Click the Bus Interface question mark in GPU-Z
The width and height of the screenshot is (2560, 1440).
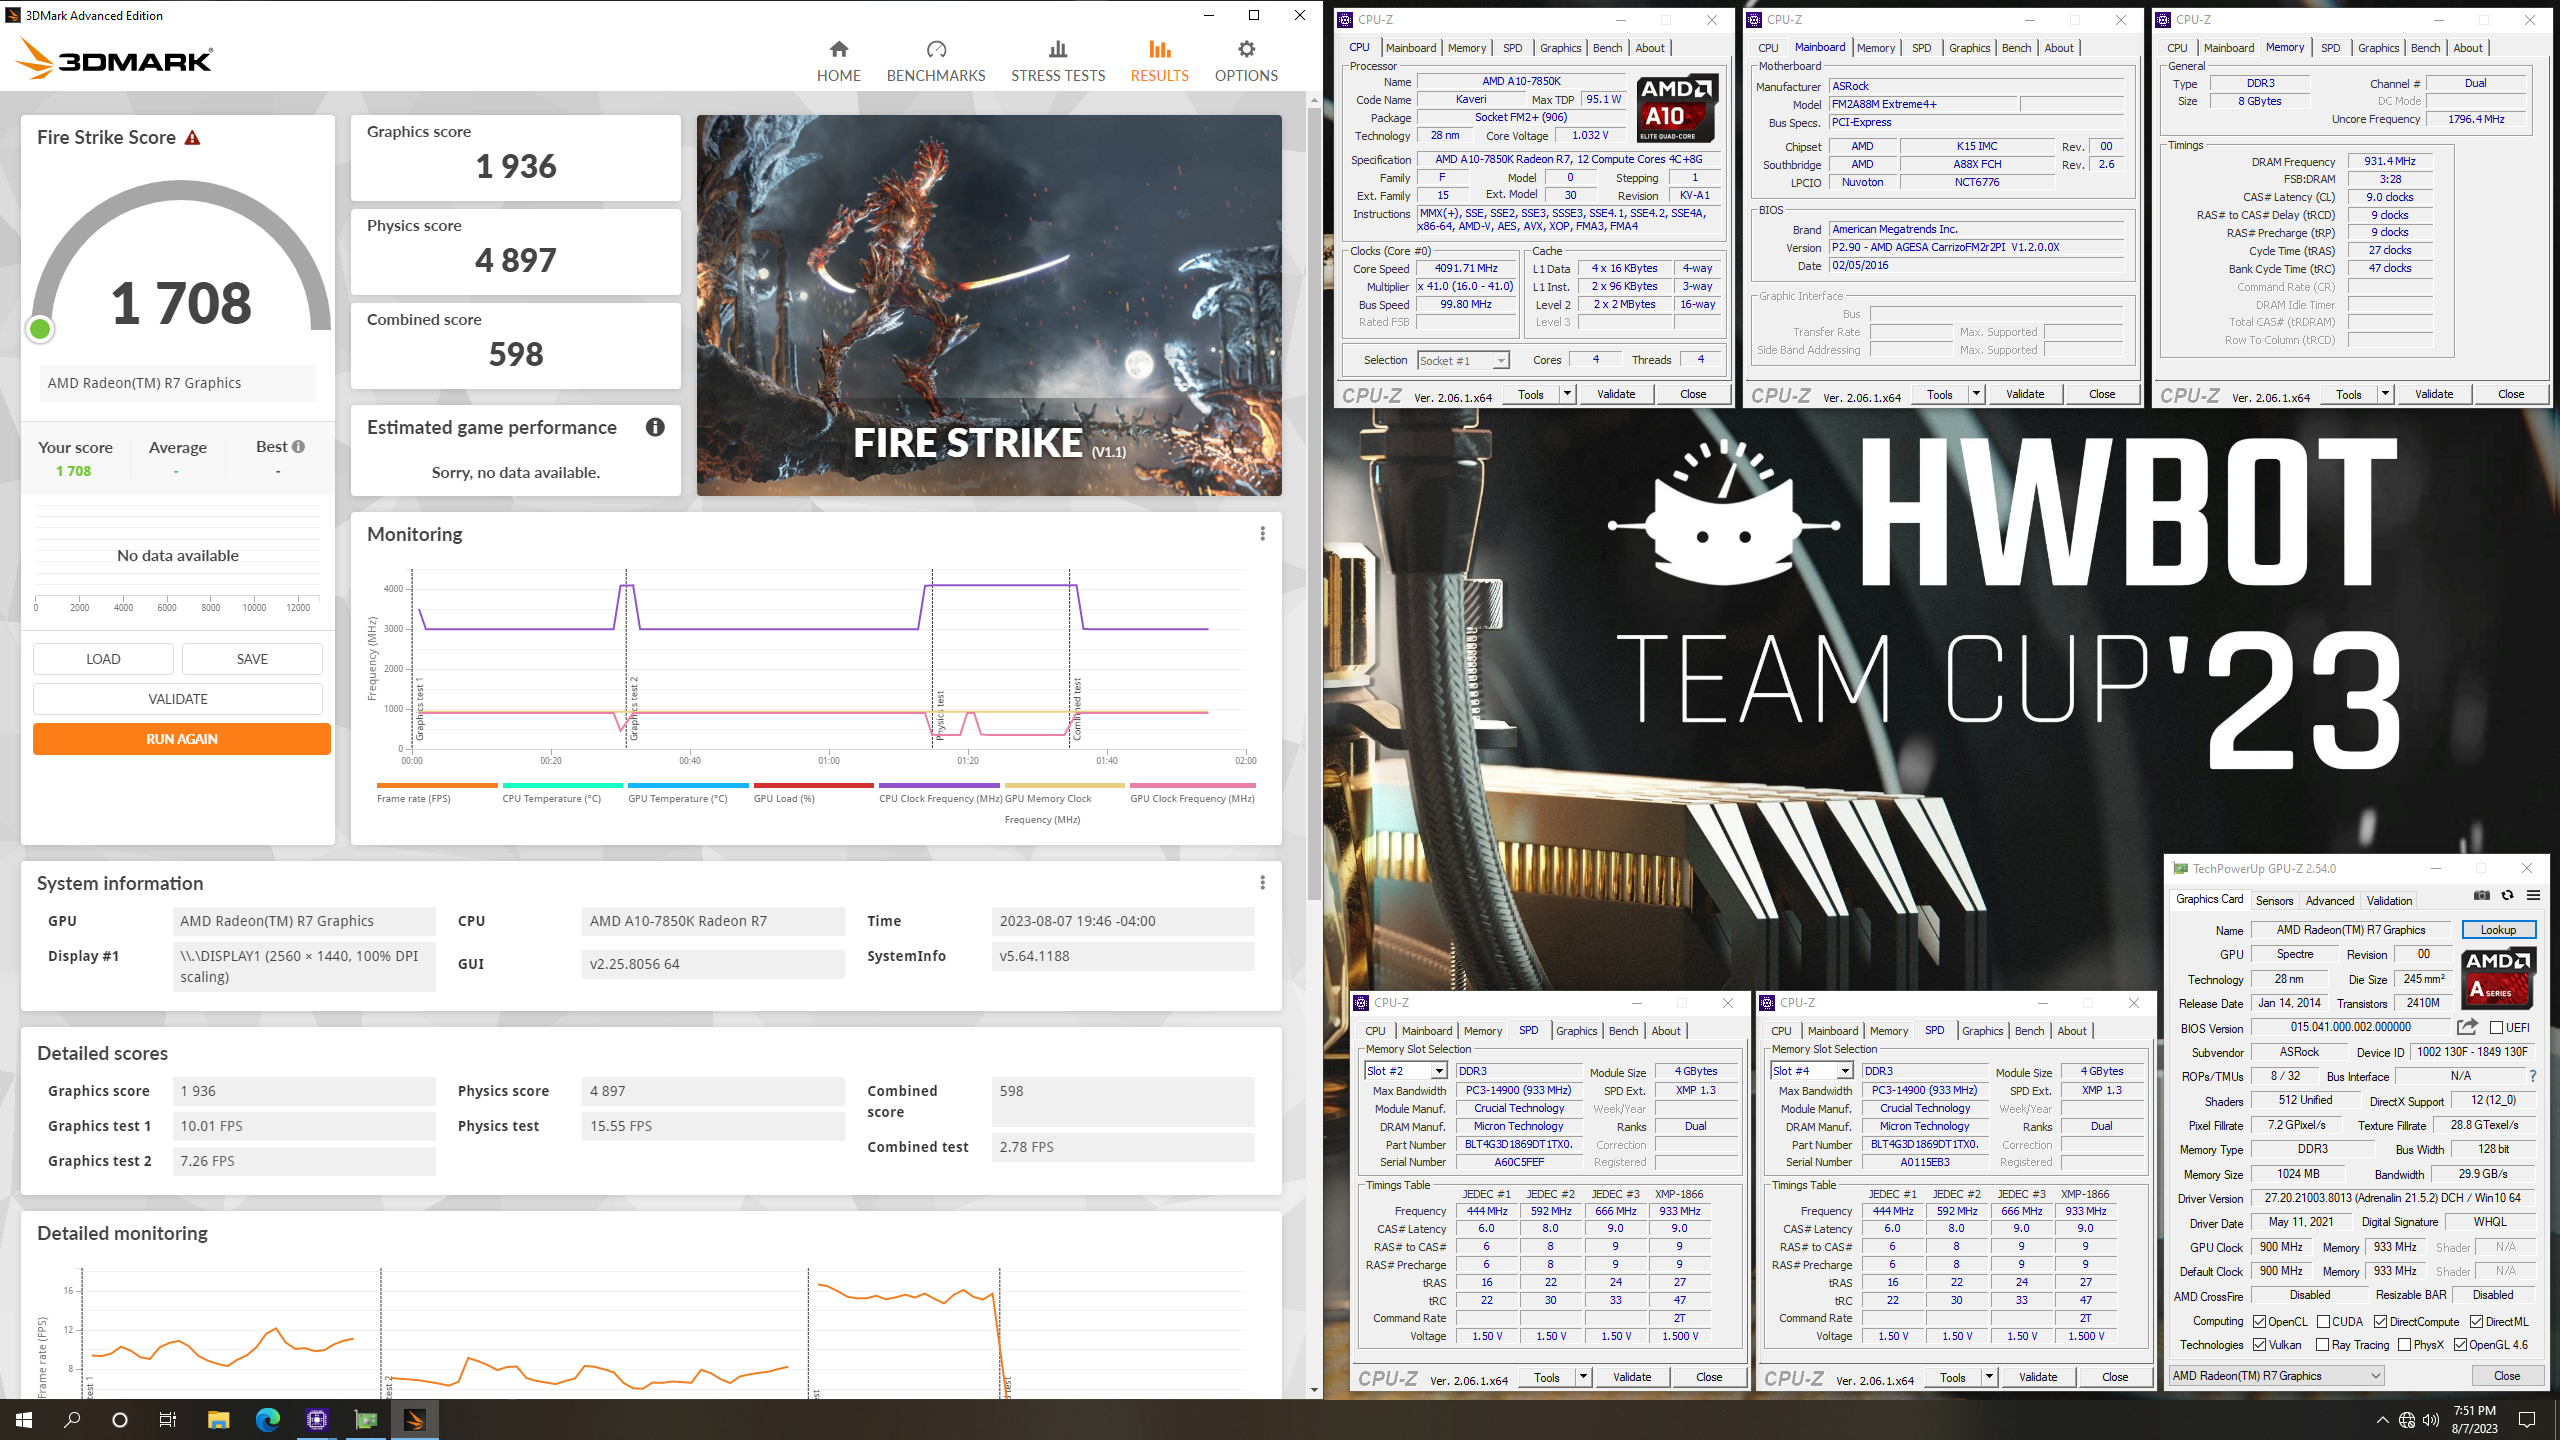click(x=2533, y=1077)
